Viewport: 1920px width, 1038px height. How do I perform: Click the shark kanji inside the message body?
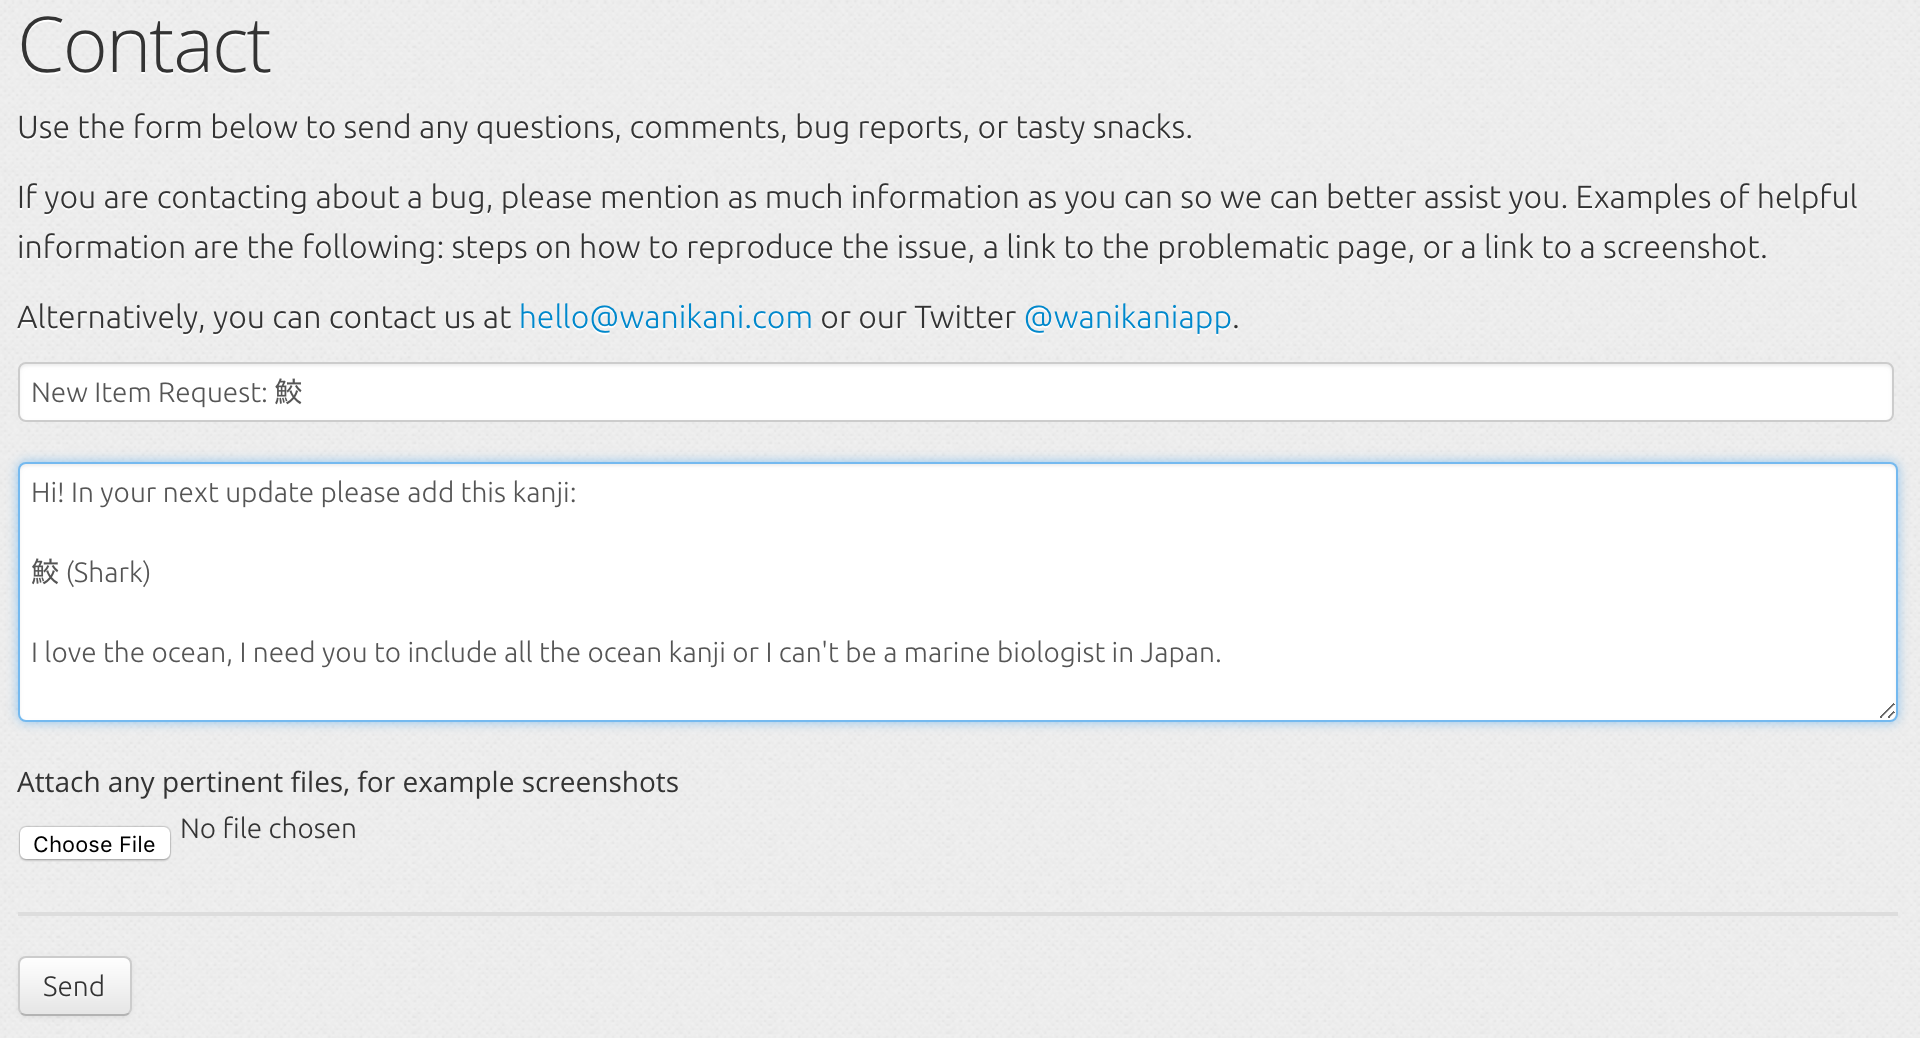[x=45, y=572]
